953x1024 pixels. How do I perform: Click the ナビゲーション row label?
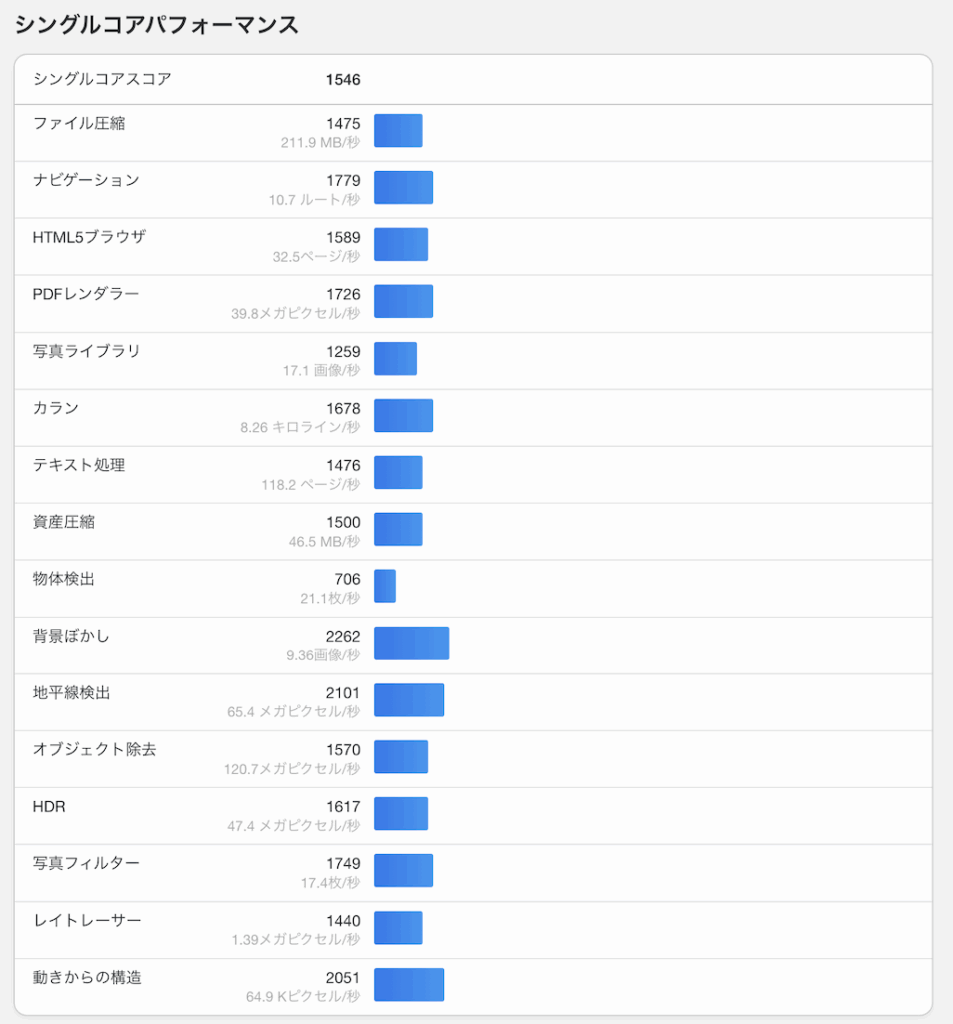point(86,180)
